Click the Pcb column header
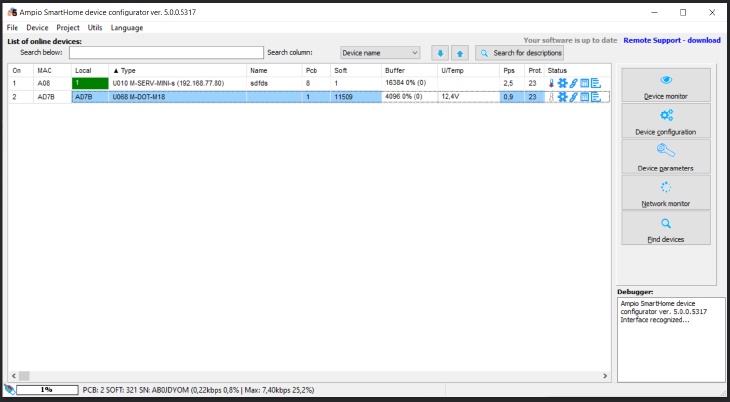Screen dimensions: 730x402 (x=316, y=70)
